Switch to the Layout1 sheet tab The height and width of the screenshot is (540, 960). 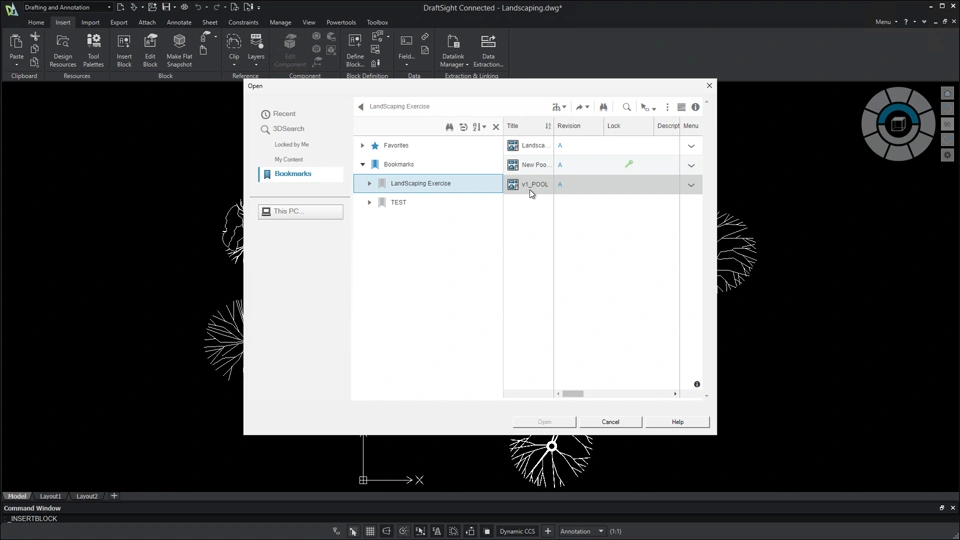(50, 496)
